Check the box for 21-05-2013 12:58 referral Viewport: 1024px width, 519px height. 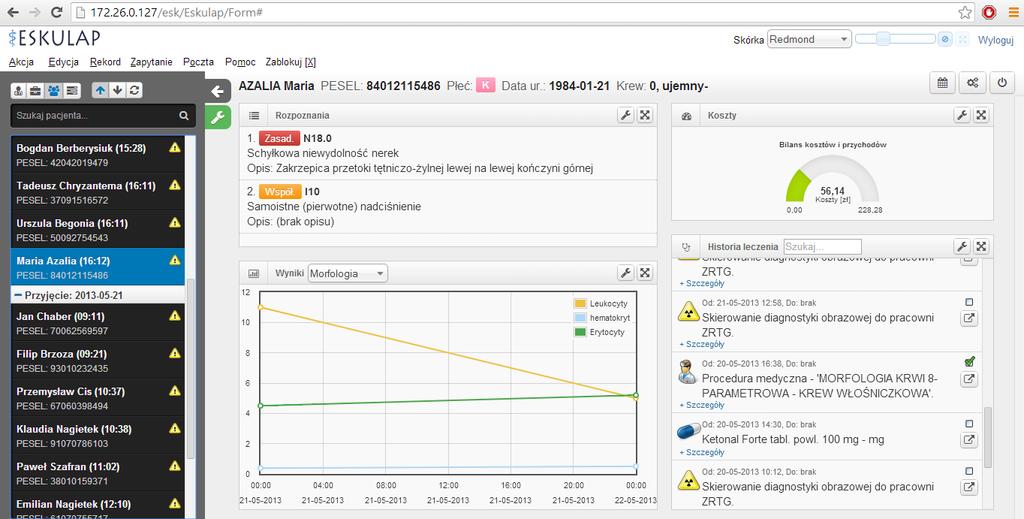[x=969, y=302]
